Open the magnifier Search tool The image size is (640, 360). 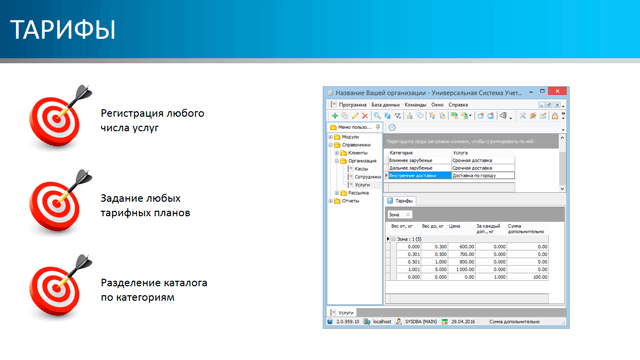(378, 116)
